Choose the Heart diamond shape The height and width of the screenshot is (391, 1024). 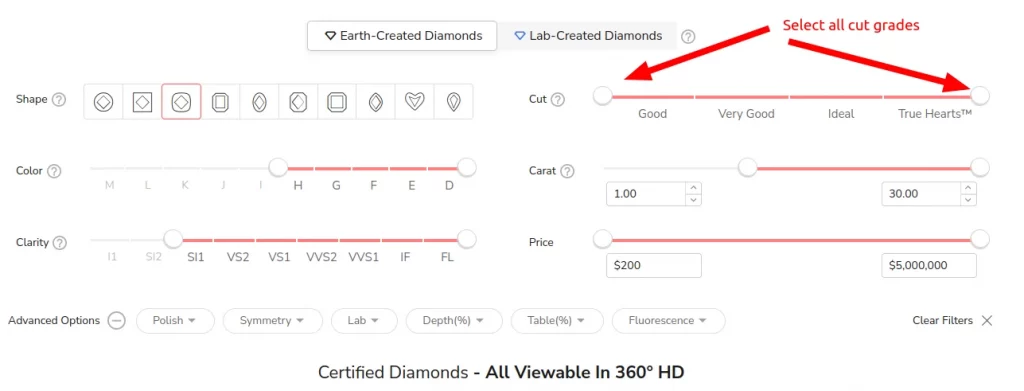[415, 102]
